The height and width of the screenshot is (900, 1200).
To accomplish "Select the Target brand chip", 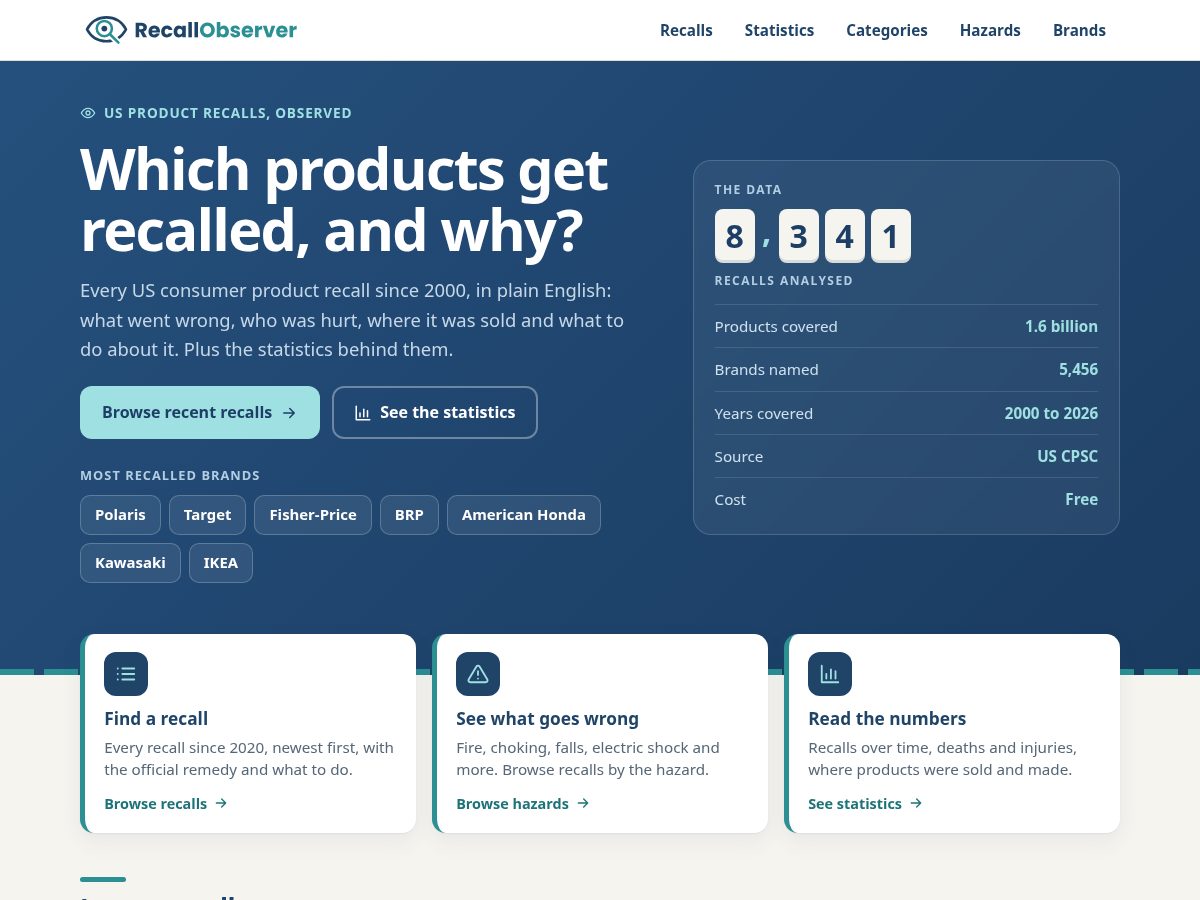I will click(207, 515).
